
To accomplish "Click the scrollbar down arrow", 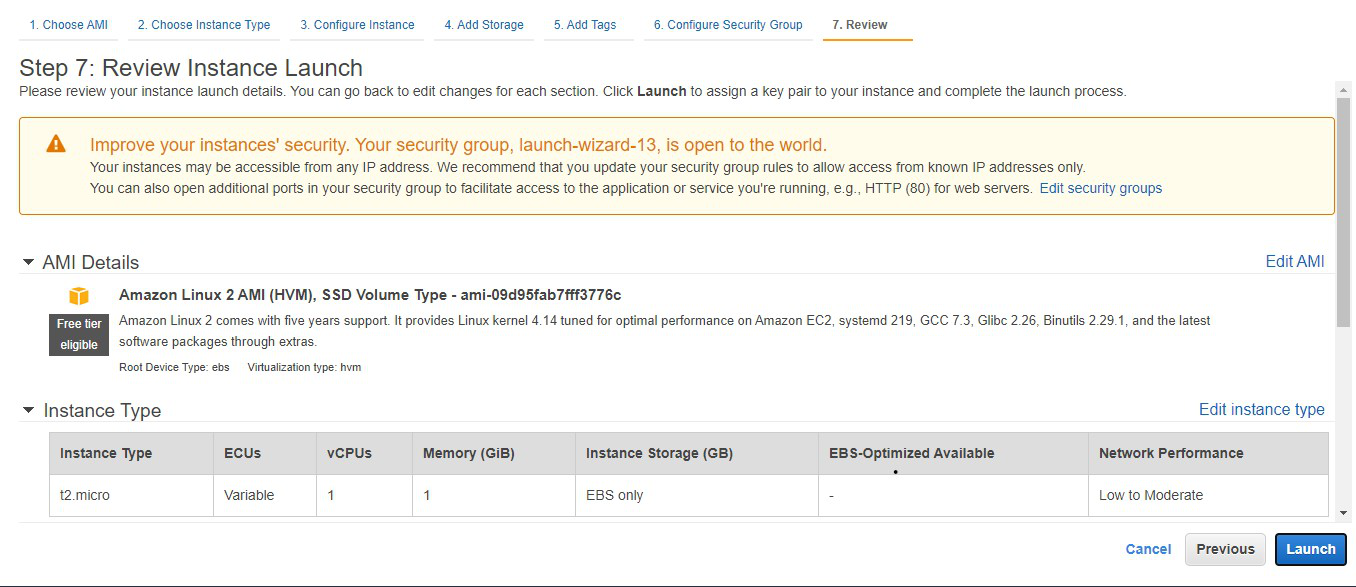I will (x=1343, y=513).
